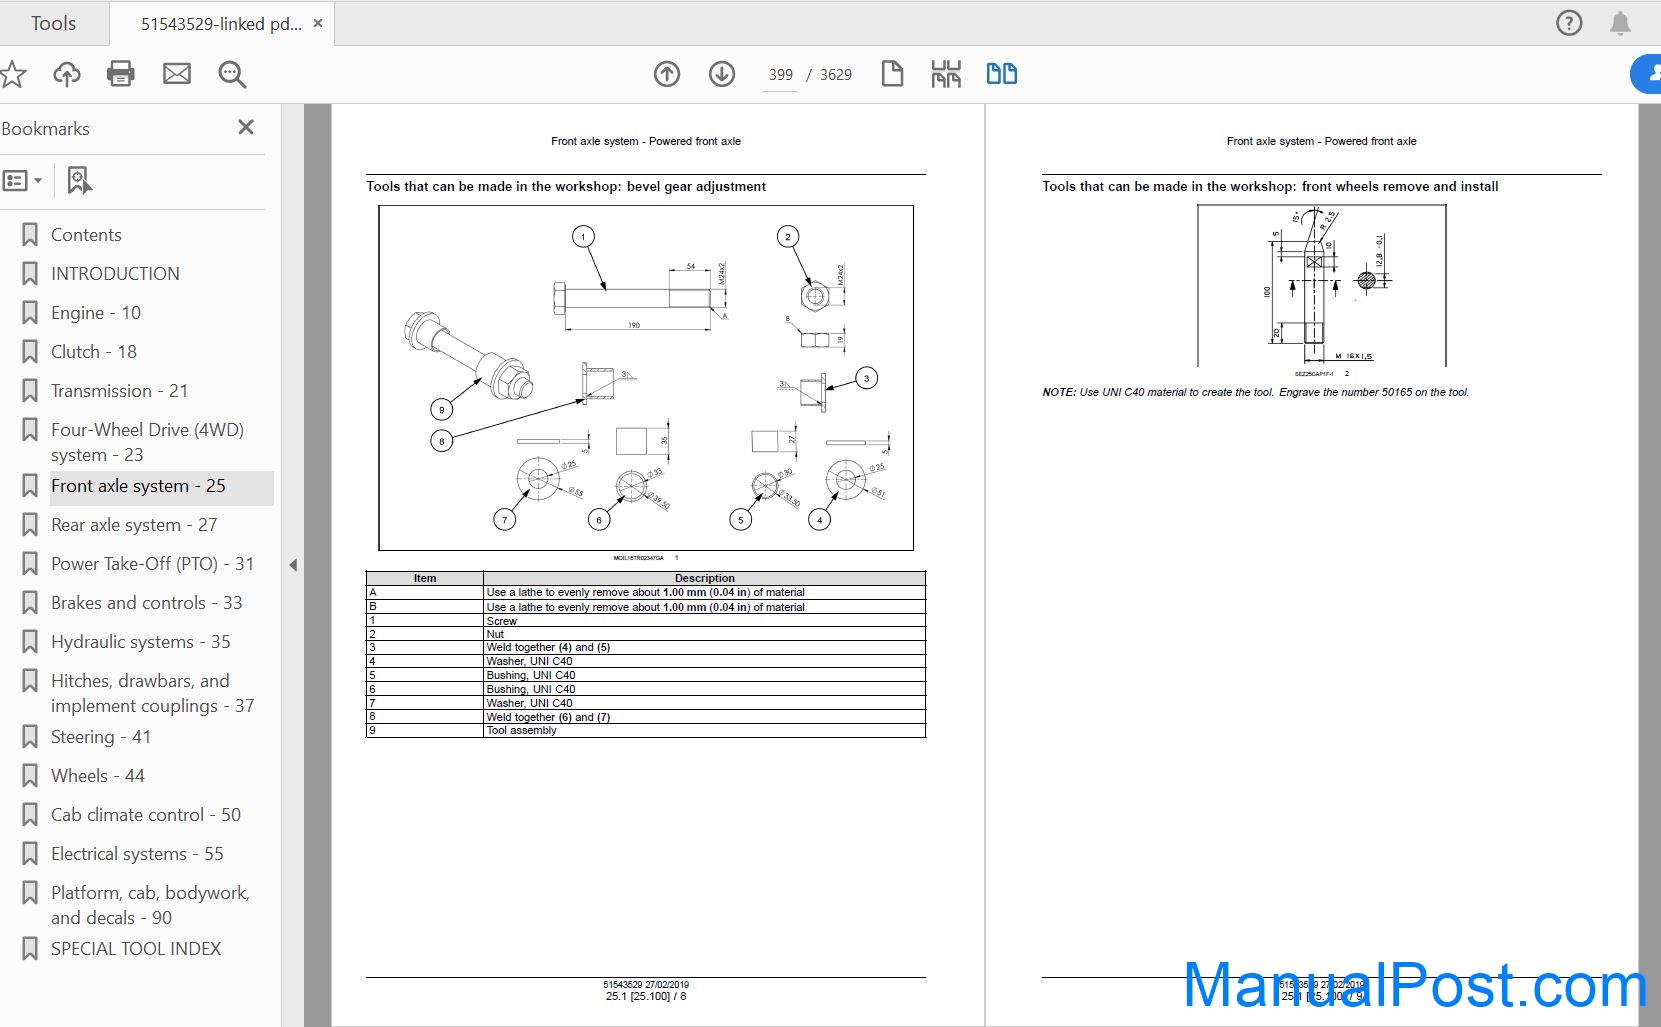
Task: Click the bookmark icon beside Engine - 10
Action: point(30,313)
